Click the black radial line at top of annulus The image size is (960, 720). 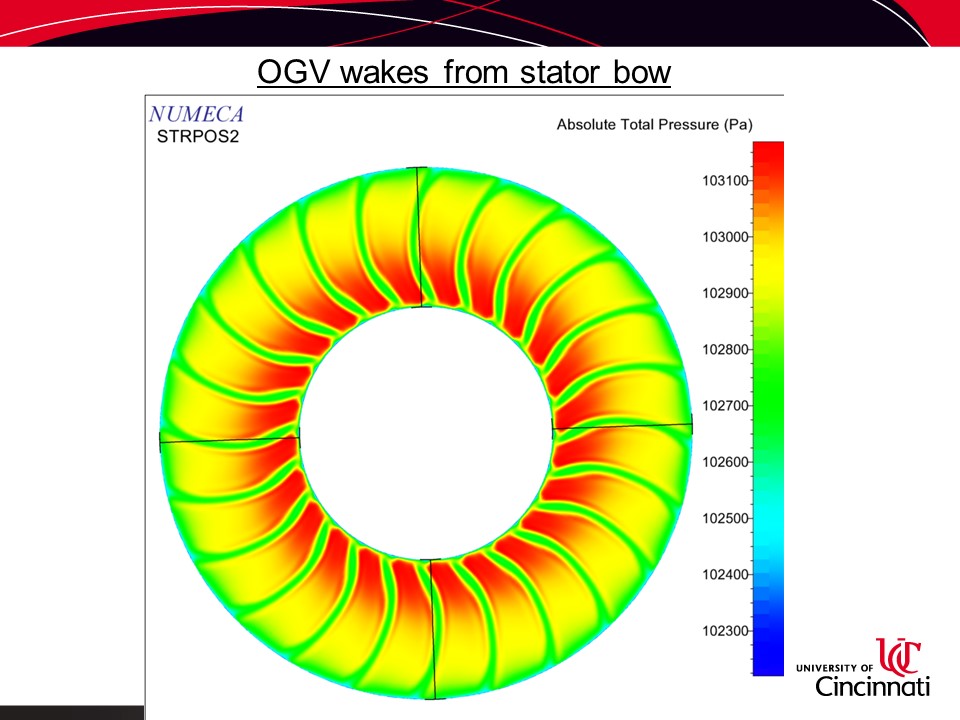[421, 236]
